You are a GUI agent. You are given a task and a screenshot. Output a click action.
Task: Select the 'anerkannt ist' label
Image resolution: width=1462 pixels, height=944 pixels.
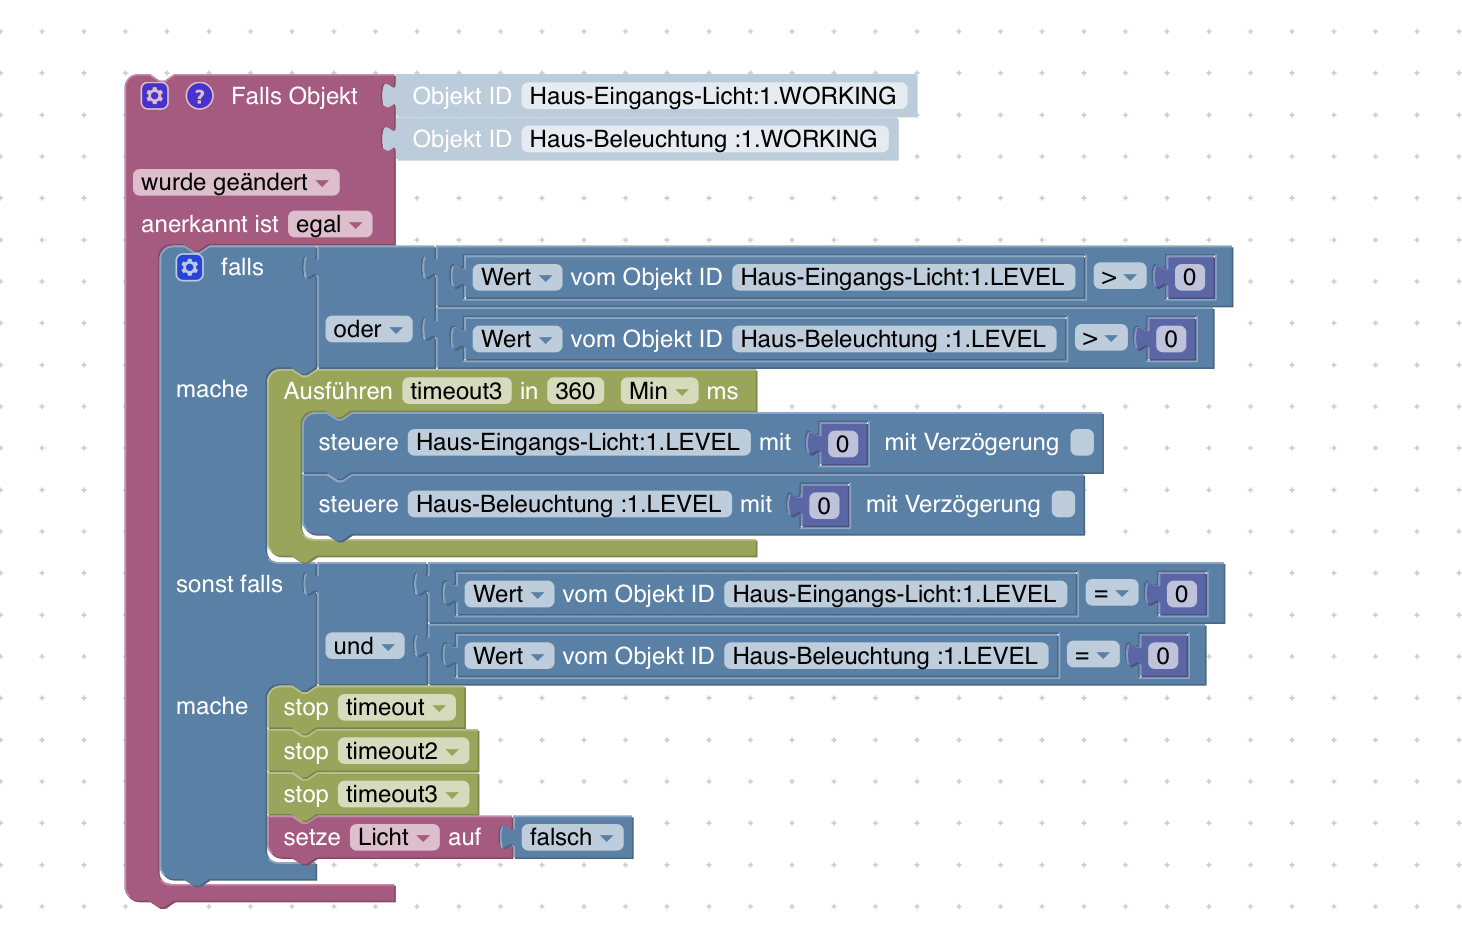pos(210,224)
